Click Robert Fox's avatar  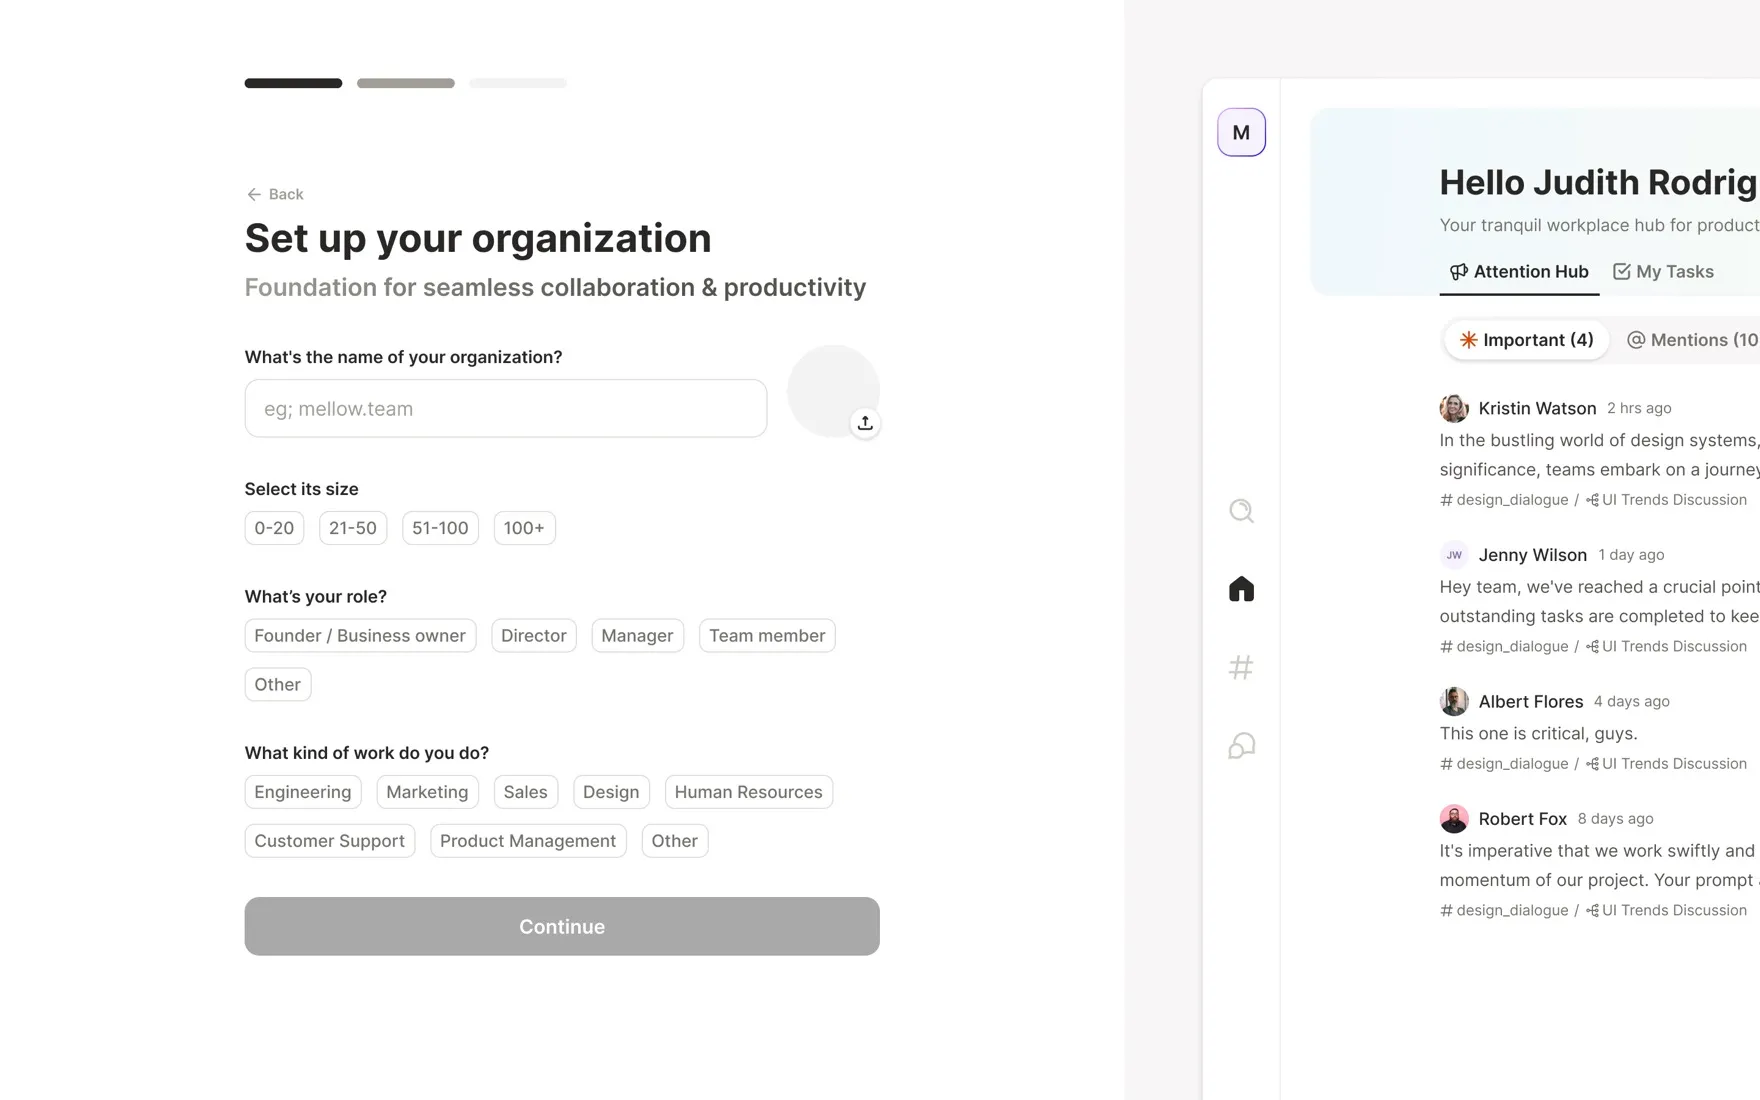click(x=1454, y=818)
